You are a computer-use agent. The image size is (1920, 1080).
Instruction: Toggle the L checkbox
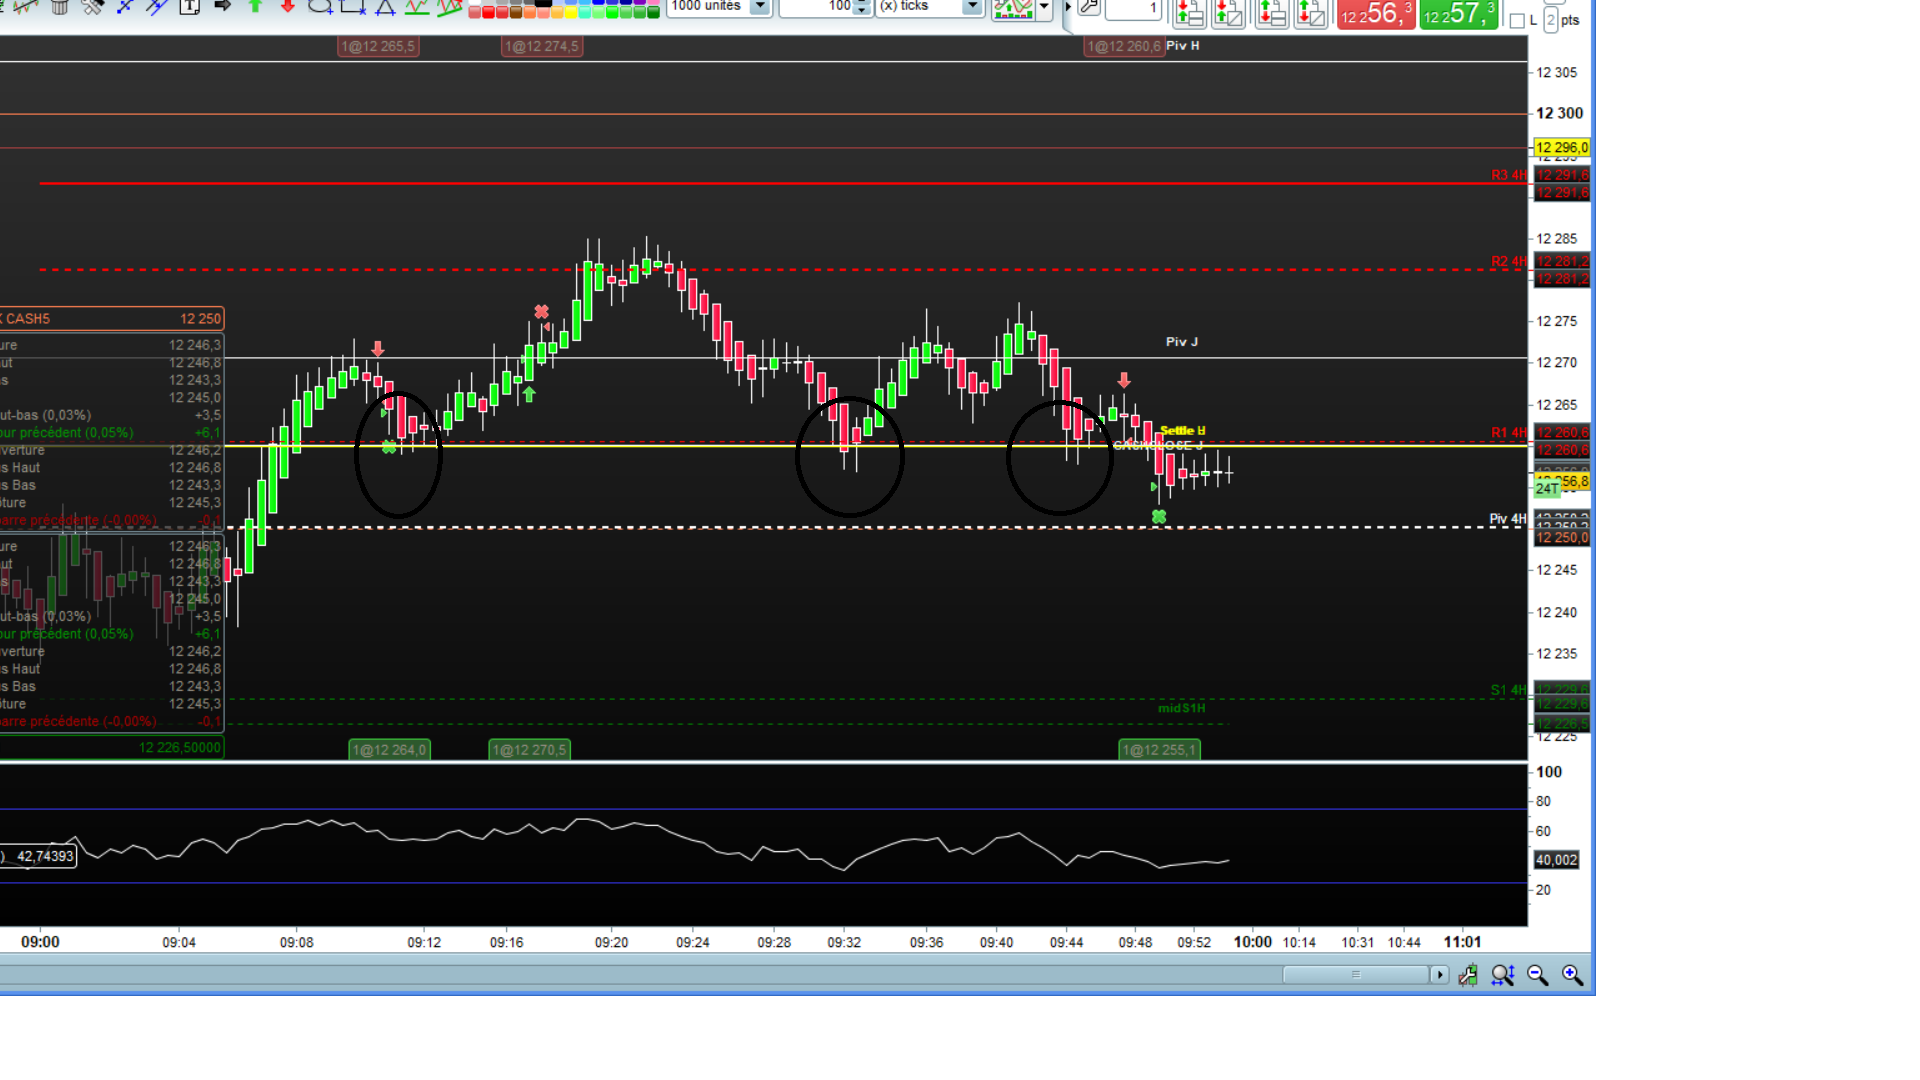[1517, 20]
